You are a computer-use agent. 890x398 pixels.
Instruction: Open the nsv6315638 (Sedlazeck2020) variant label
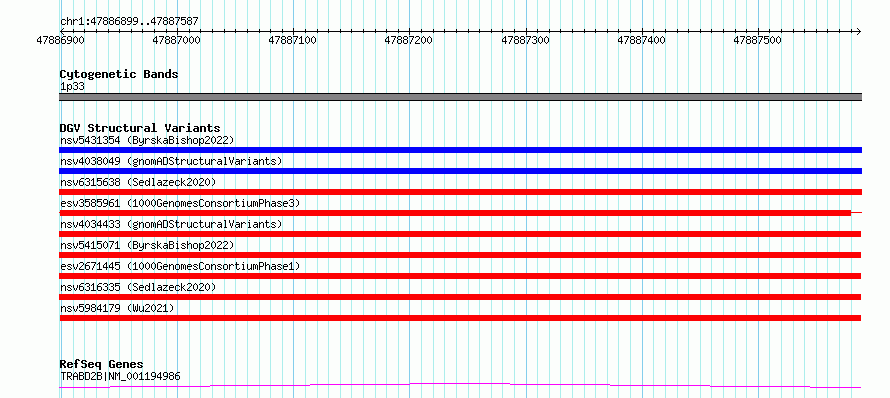pos(138,182)
